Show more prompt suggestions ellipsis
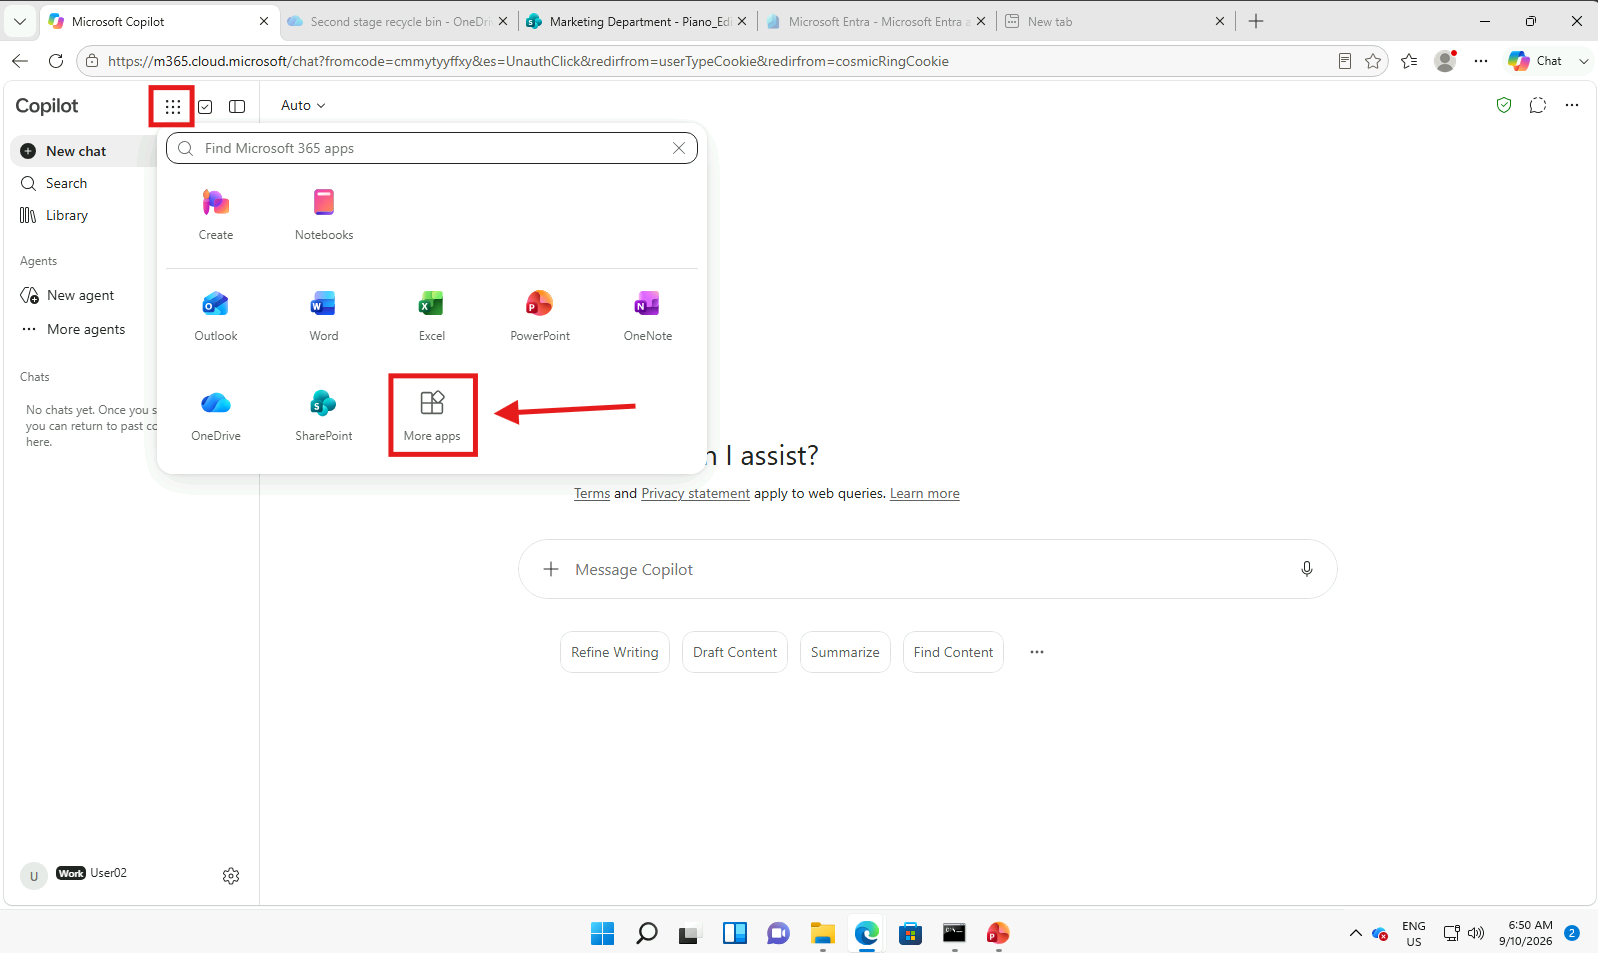 pyautogui.click(x=1037, y=652)
